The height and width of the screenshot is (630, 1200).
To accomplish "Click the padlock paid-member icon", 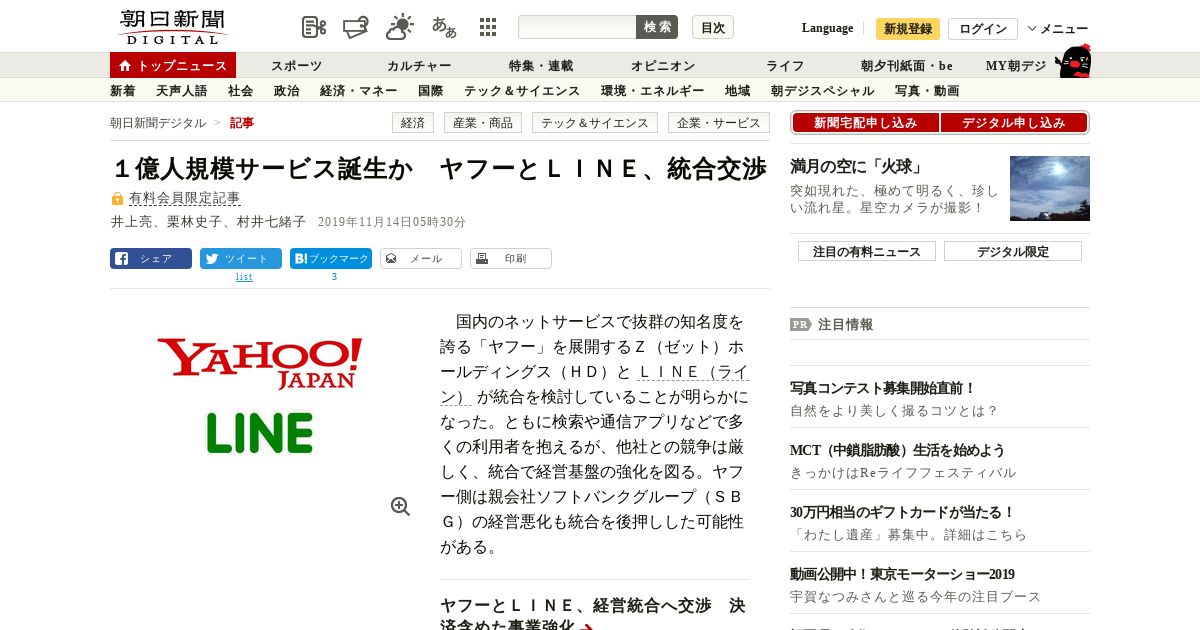I will (117, 199).
